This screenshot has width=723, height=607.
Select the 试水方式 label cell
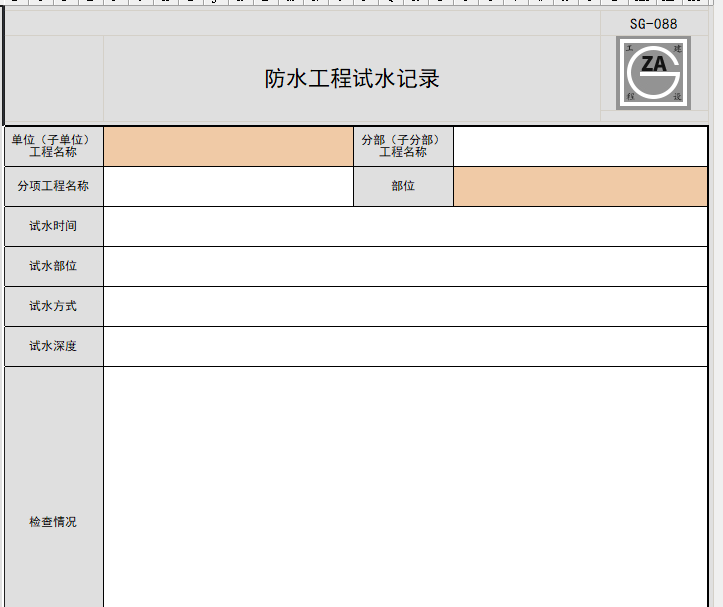(x=53, y=306)
